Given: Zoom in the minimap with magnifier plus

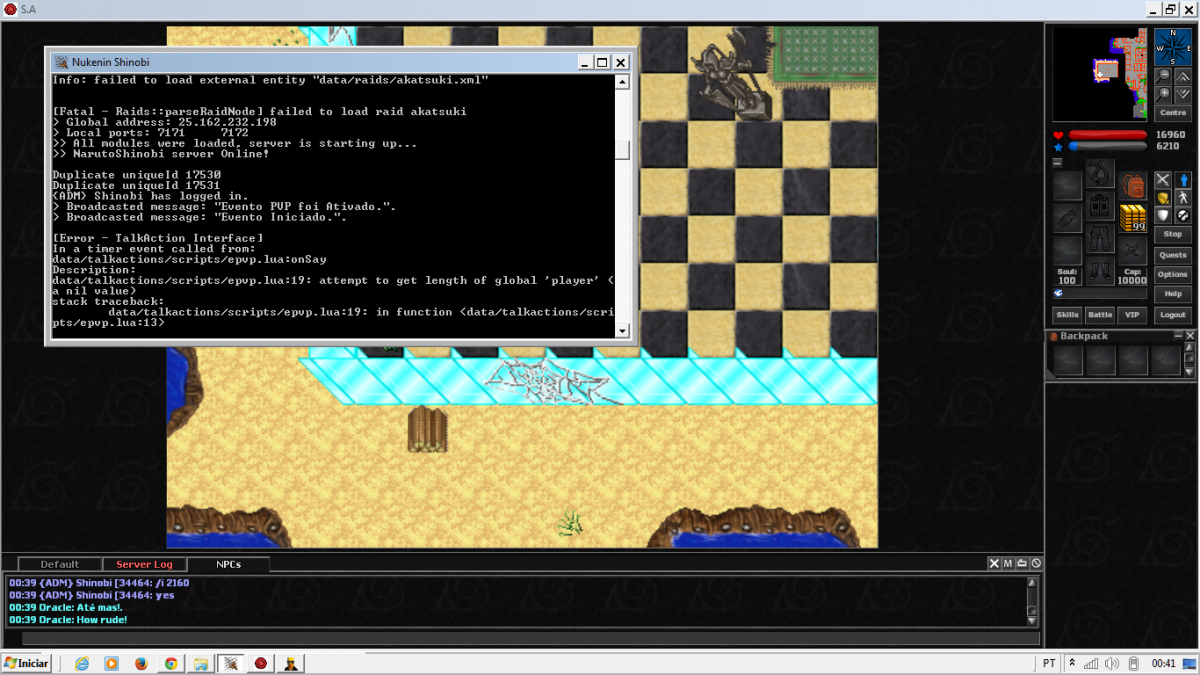Looking at the screenshot, I should (1163, 94).
